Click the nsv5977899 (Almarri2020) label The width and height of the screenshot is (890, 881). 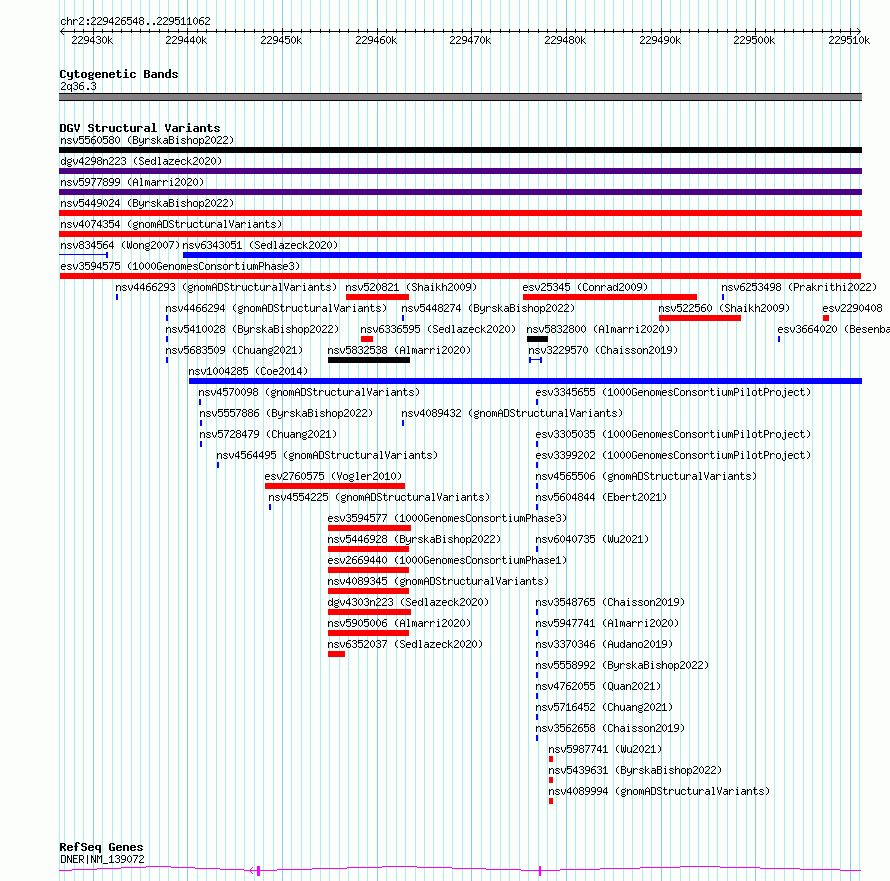tap(132, 182)
